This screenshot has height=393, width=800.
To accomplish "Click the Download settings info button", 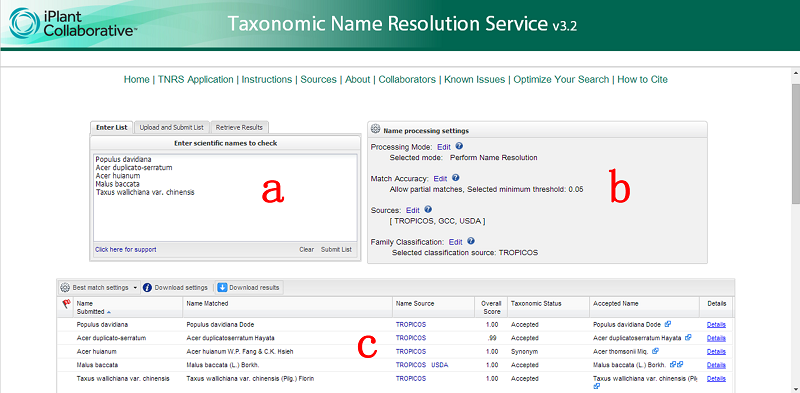I will 176,287.
